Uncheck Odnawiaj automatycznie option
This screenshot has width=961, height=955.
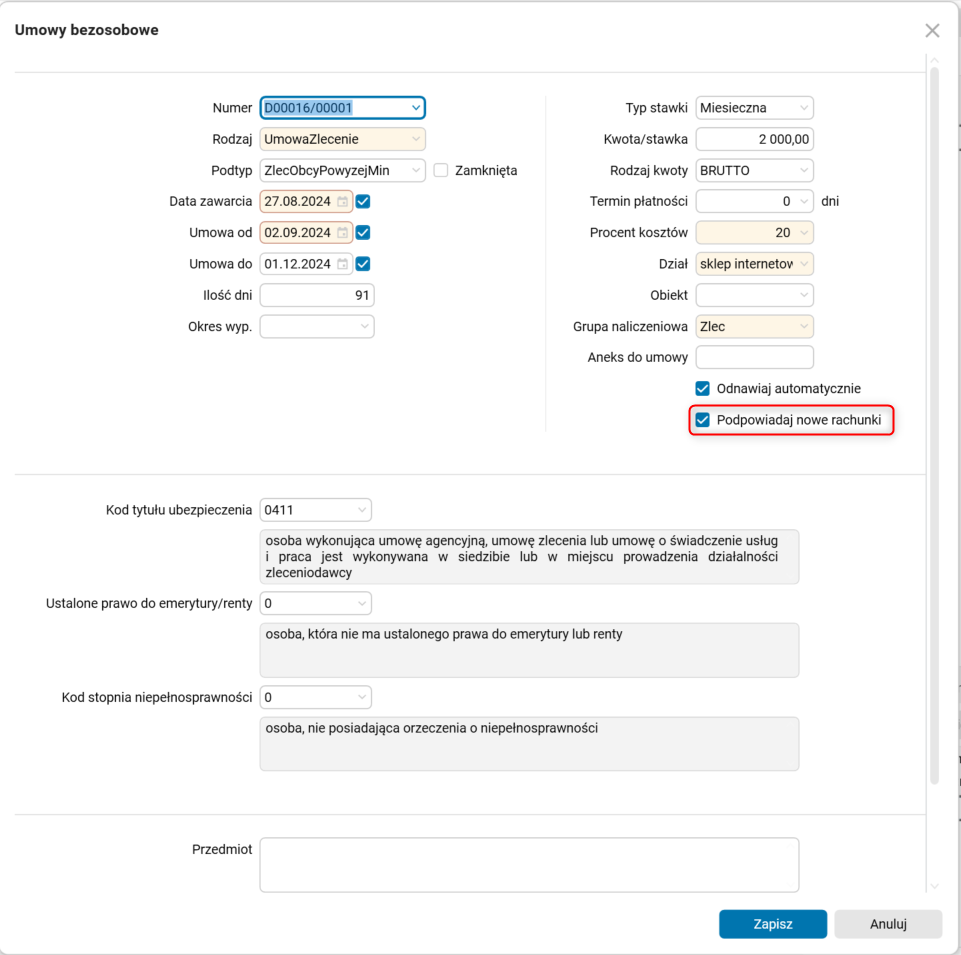[x=703, y=388]
